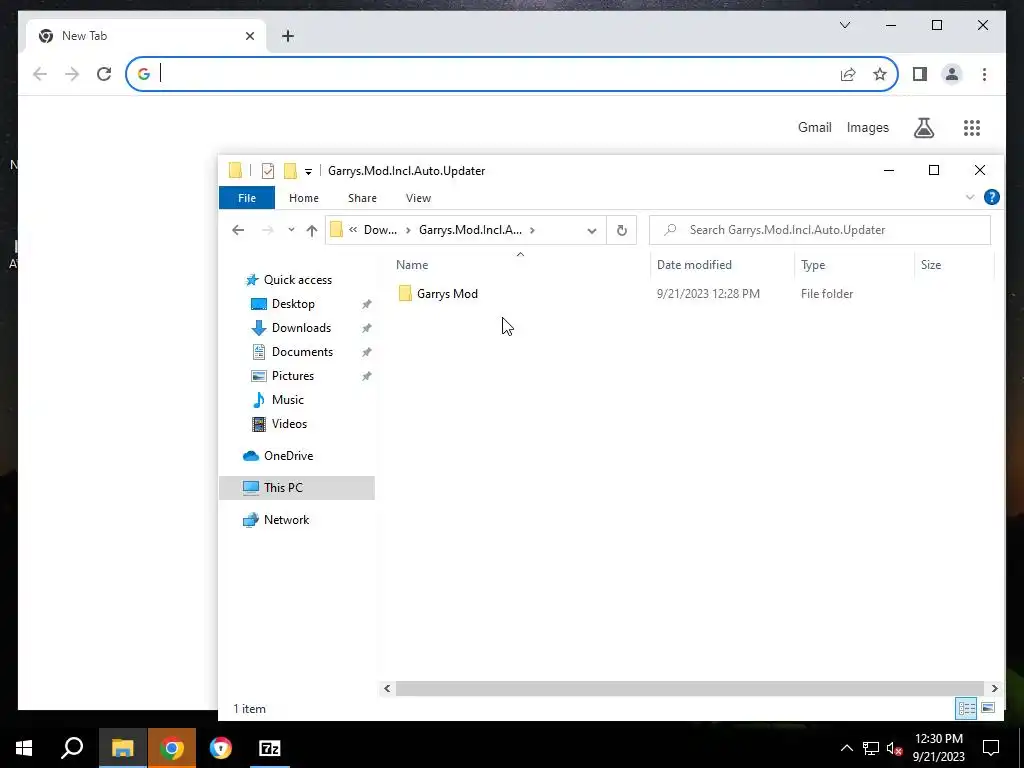
Task: Go forward in Chrome
Action: pos(72,74)
